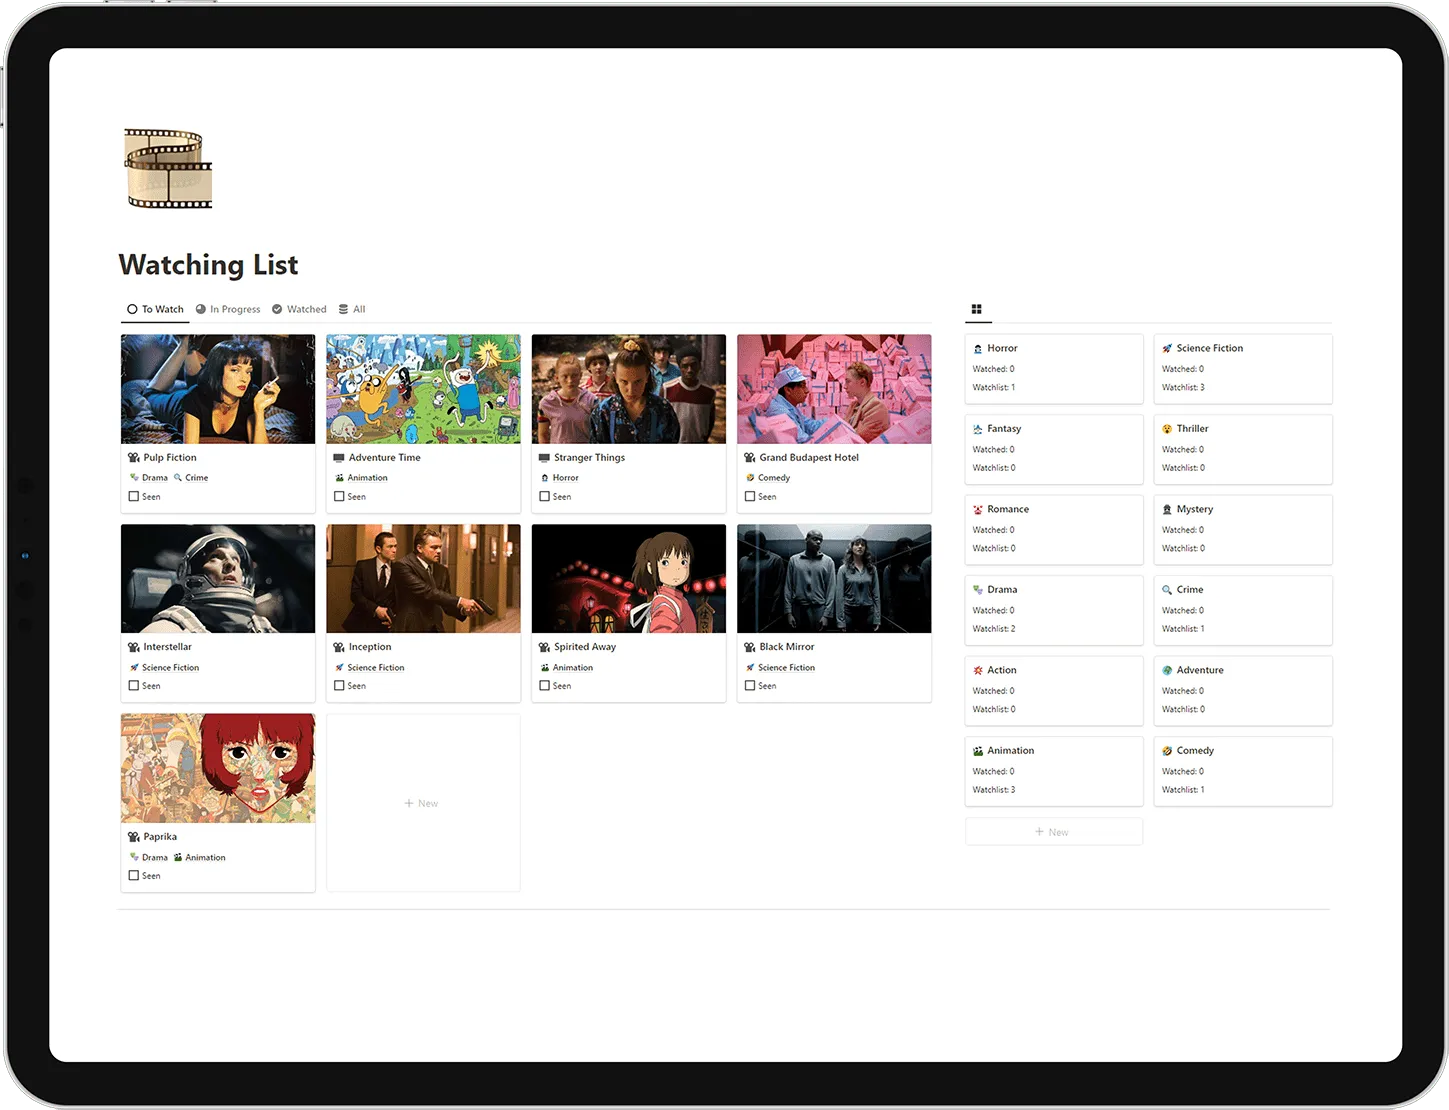Viewport: 1449px width, 1110px height.
Task: Open the Watched tab
Action: [x=299, y=309]
